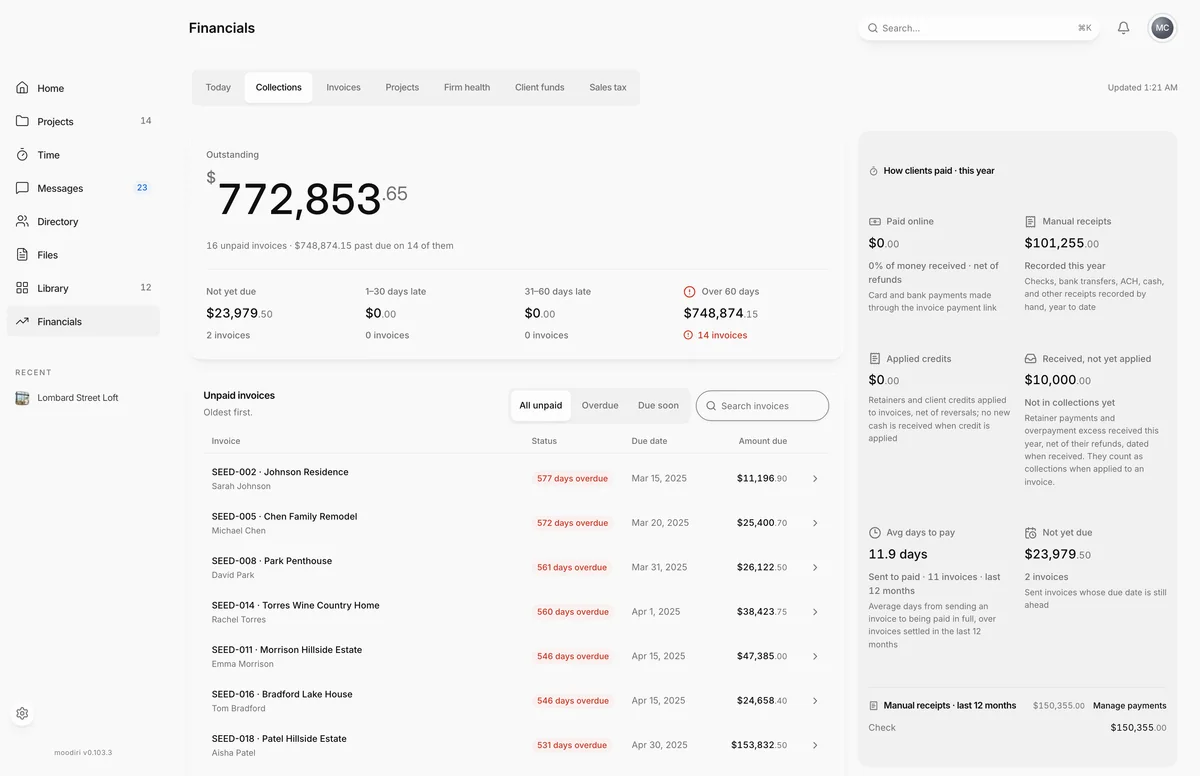Image resolution: width=1200 pixels, height=776 pixels.
Task: Click the Messages unread count 23
Action: tap(142, 188)
